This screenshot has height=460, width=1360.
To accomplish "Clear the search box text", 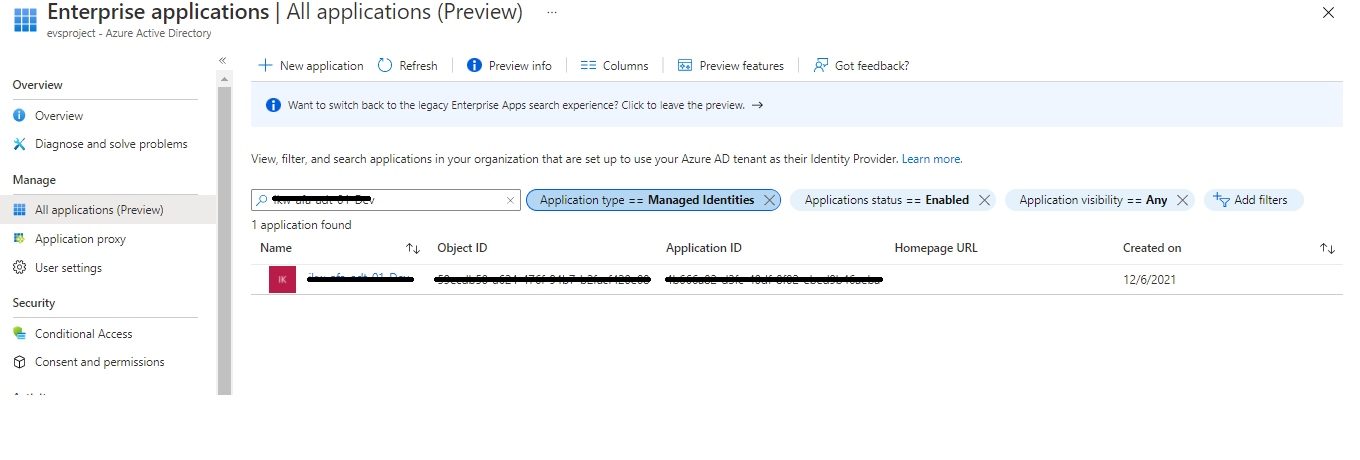I will tap(510, 200).
